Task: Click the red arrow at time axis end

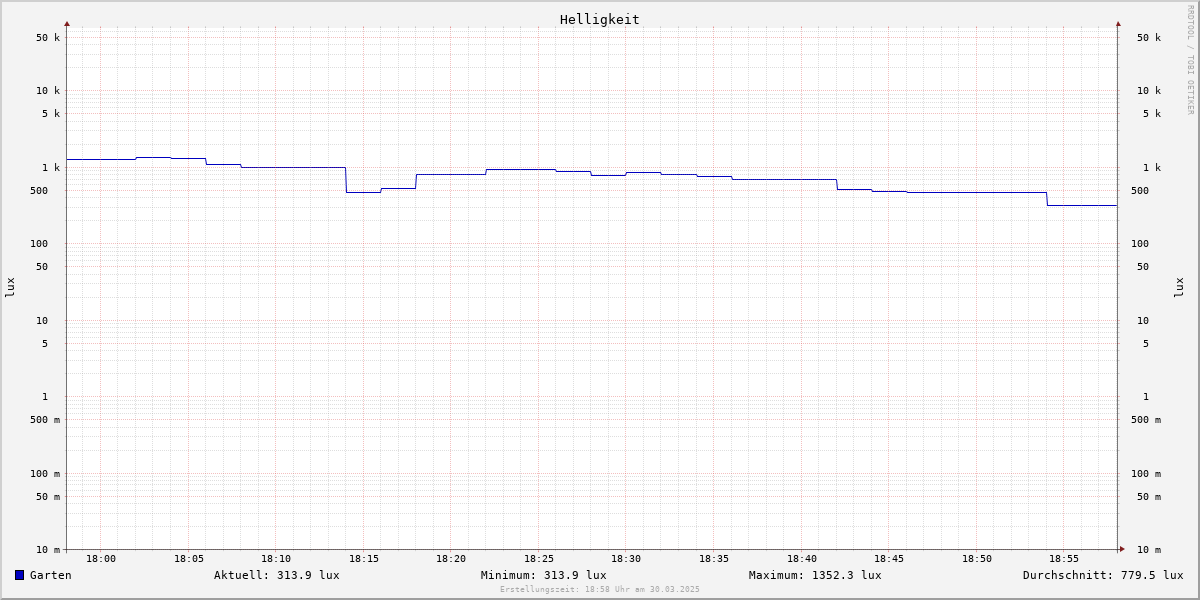Action: tap(1122, 549)
